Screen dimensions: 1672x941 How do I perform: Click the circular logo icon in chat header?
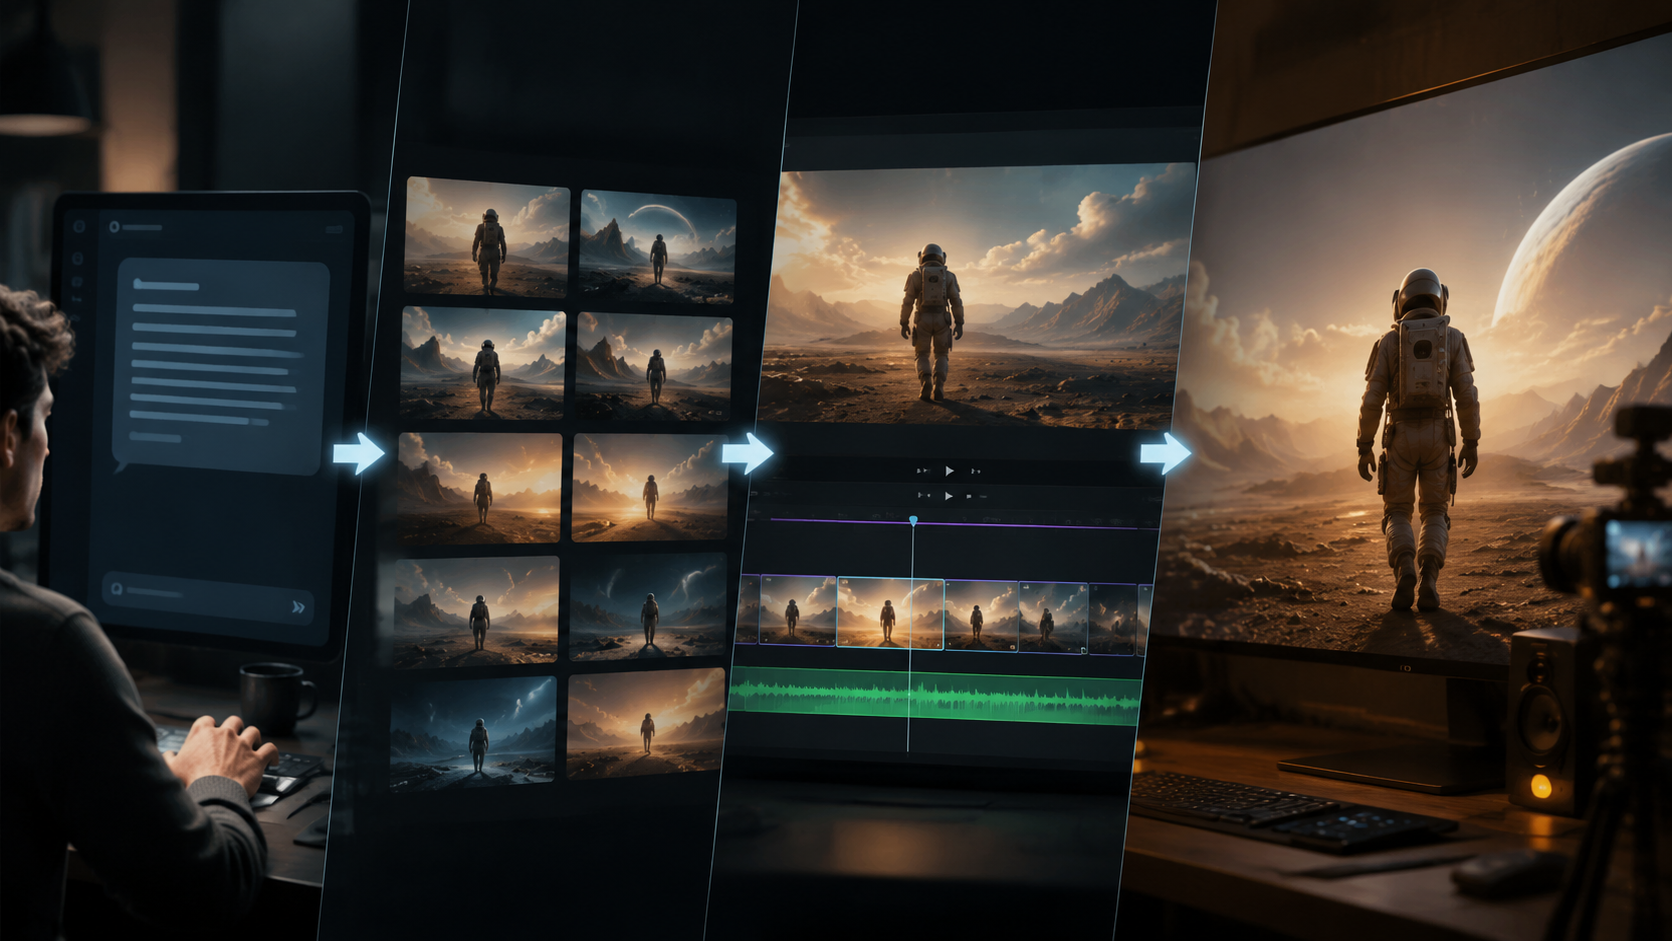(x=114, y=227)
